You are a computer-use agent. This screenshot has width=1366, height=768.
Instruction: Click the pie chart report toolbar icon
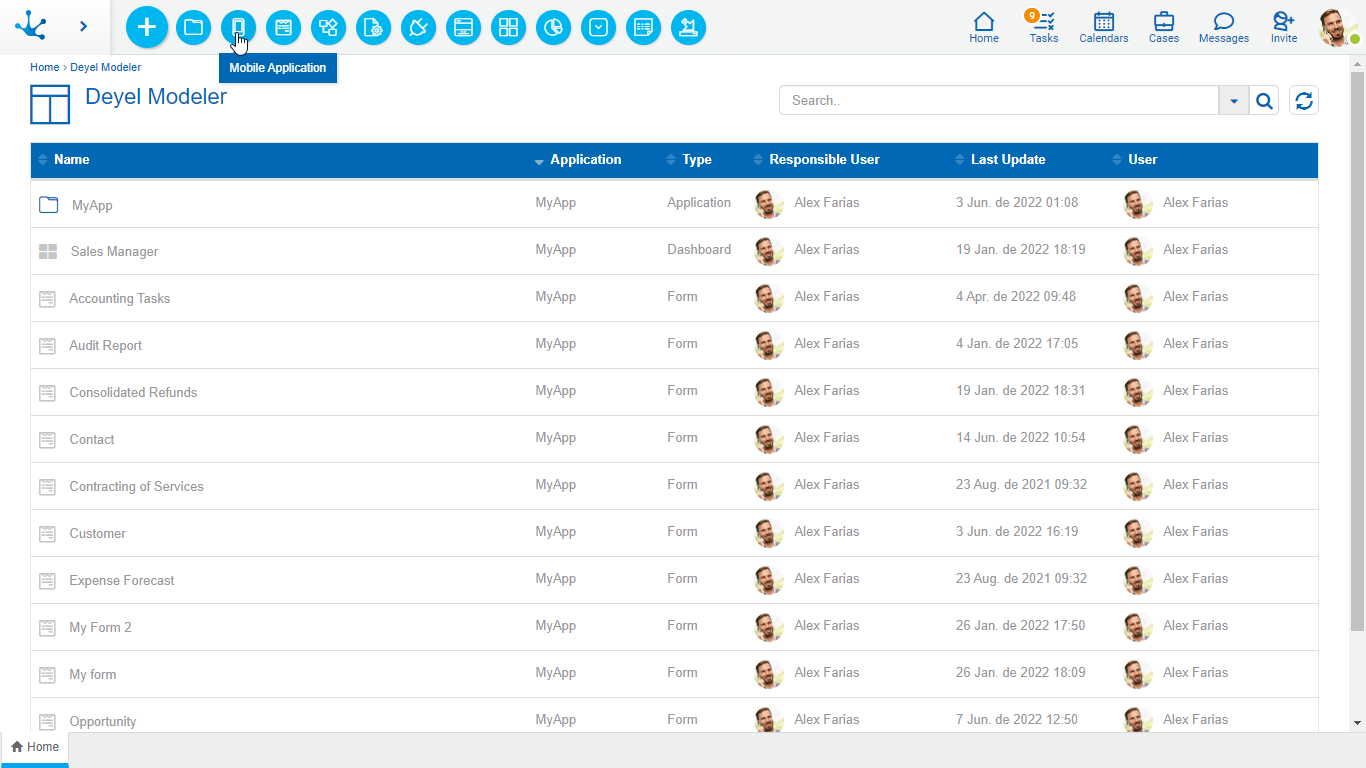[x=553, y=28]
